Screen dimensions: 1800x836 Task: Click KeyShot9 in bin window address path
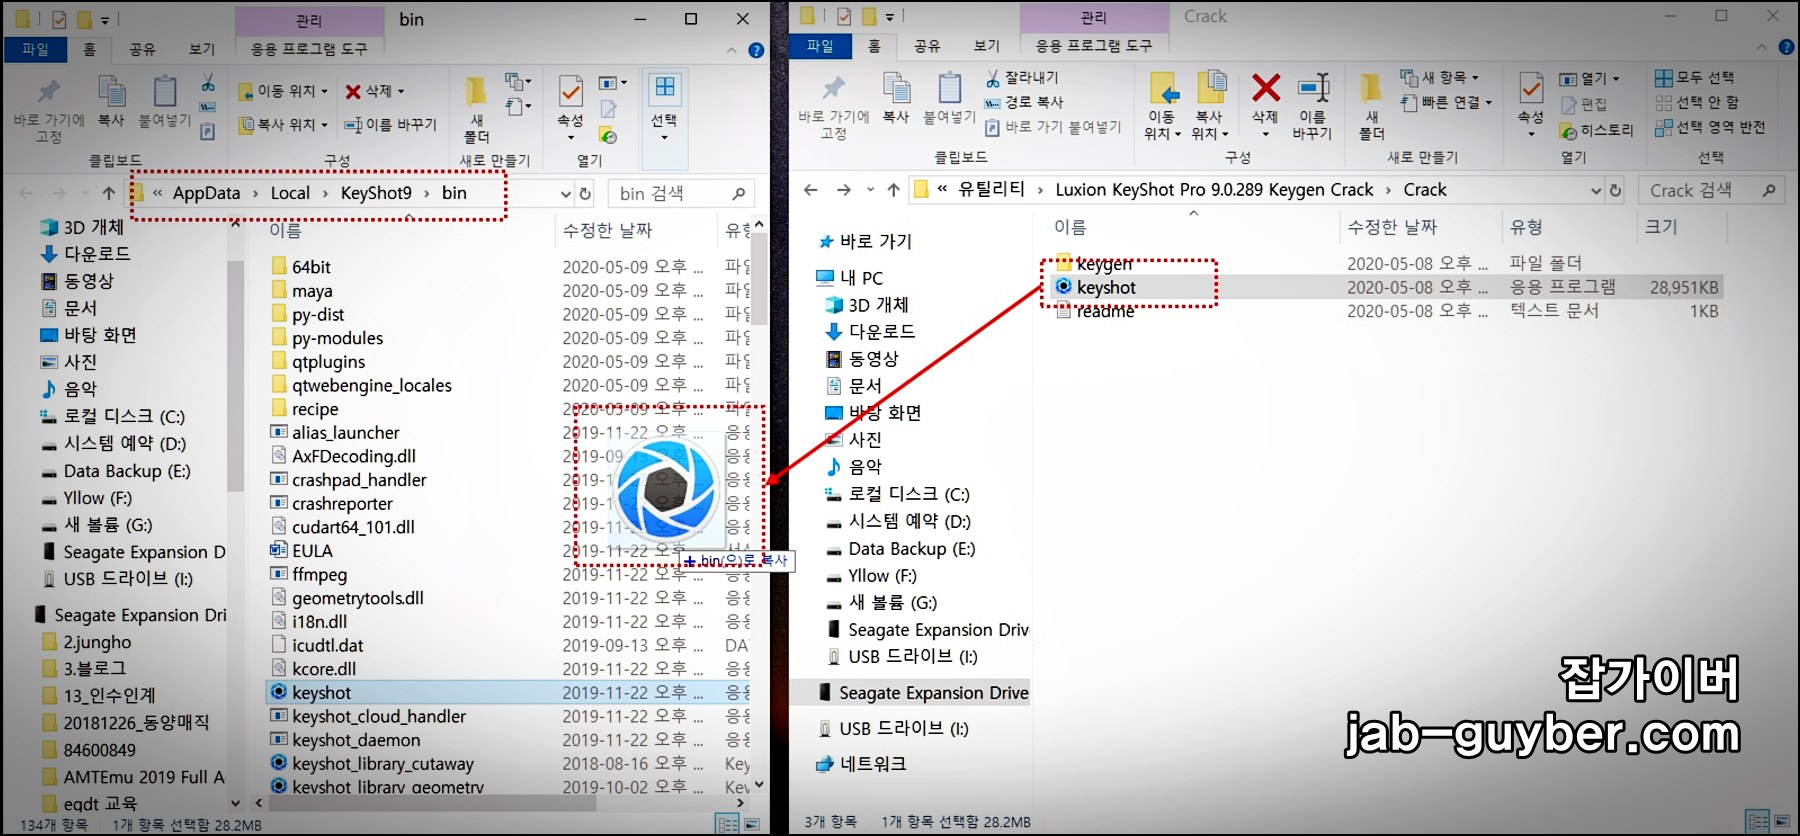pyautogui.click(x=376, y=193)
